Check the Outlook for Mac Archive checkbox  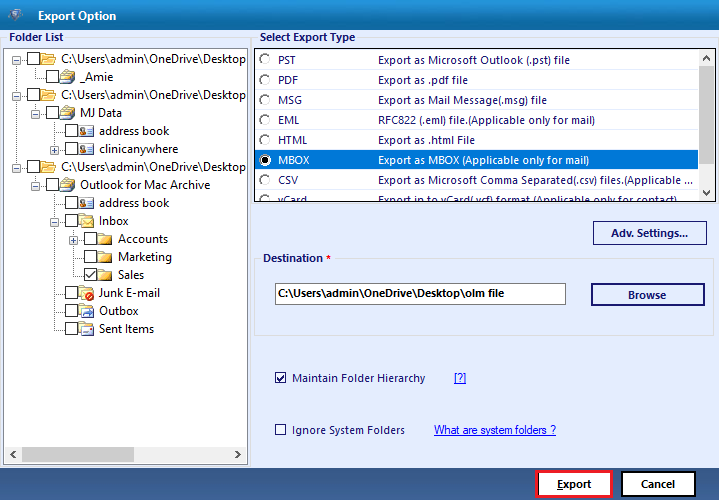pyautogui.click(x=52, y=184)
